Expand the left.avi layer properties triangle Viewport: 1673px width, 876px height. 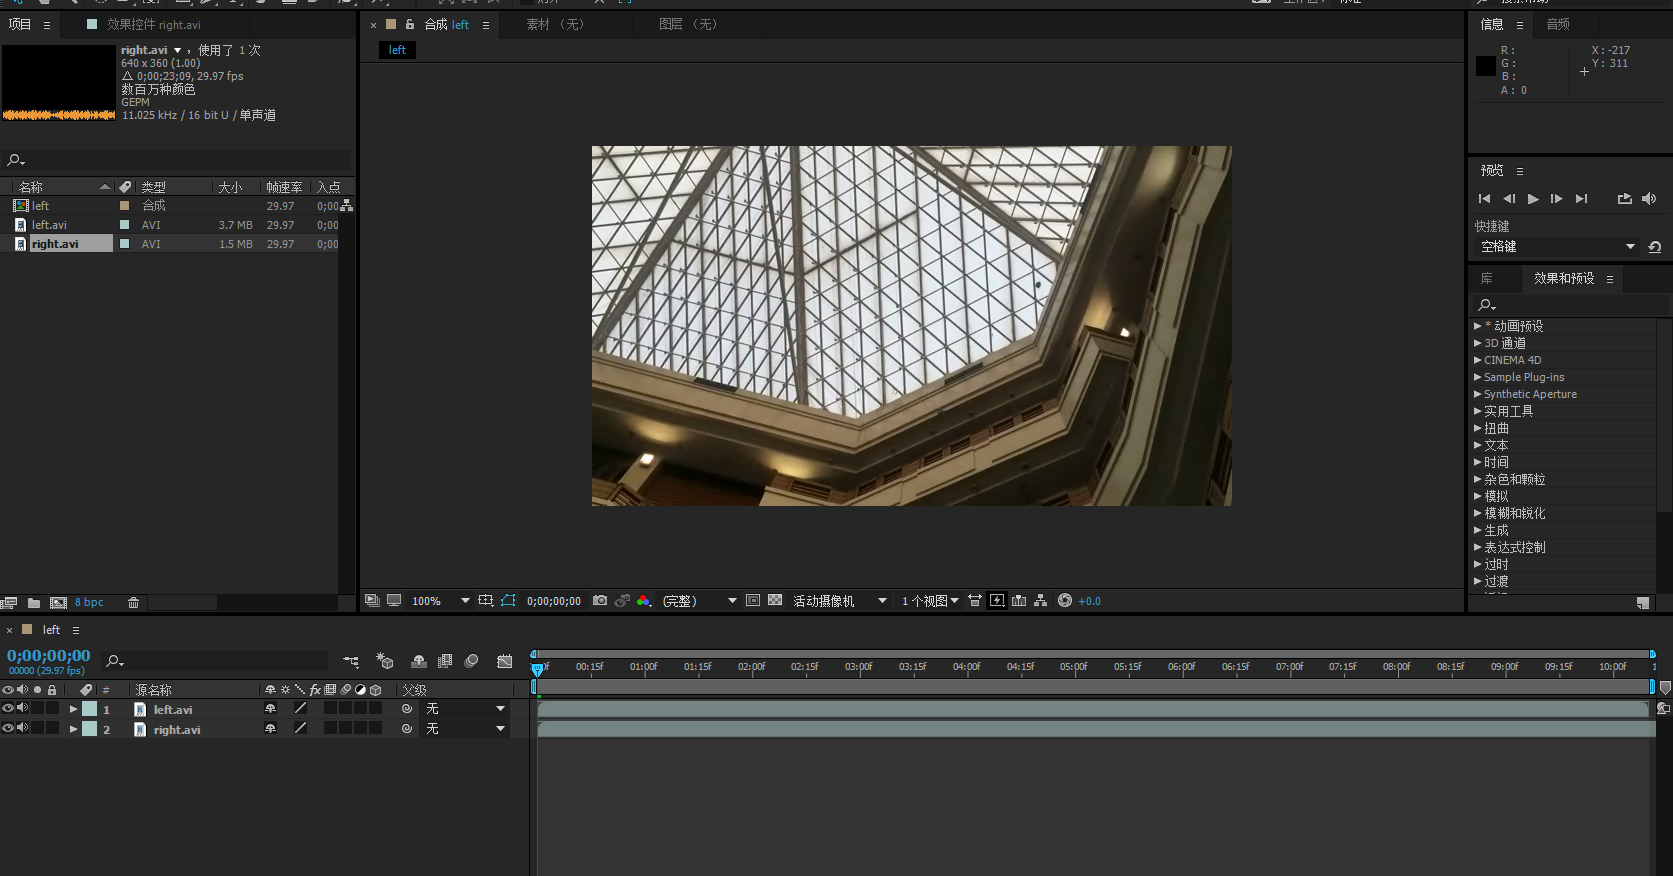click(x=73, y=709)
